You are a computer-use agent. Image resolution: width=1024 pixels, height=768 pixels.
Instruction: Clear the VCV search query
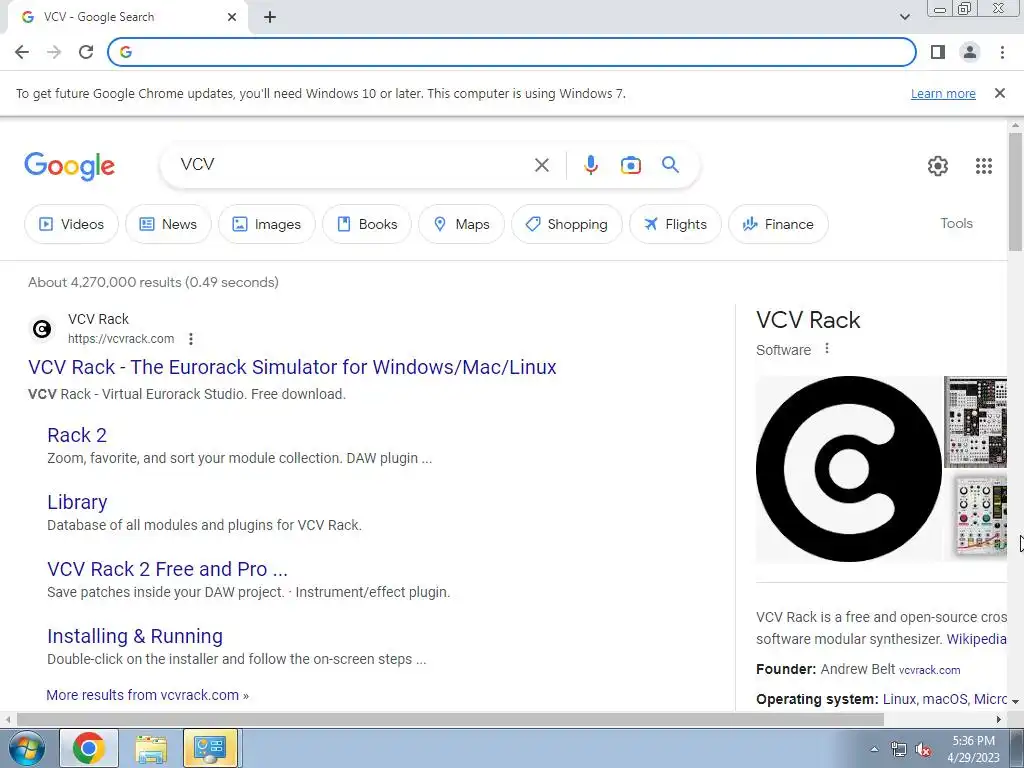click(x=541, y=165)
